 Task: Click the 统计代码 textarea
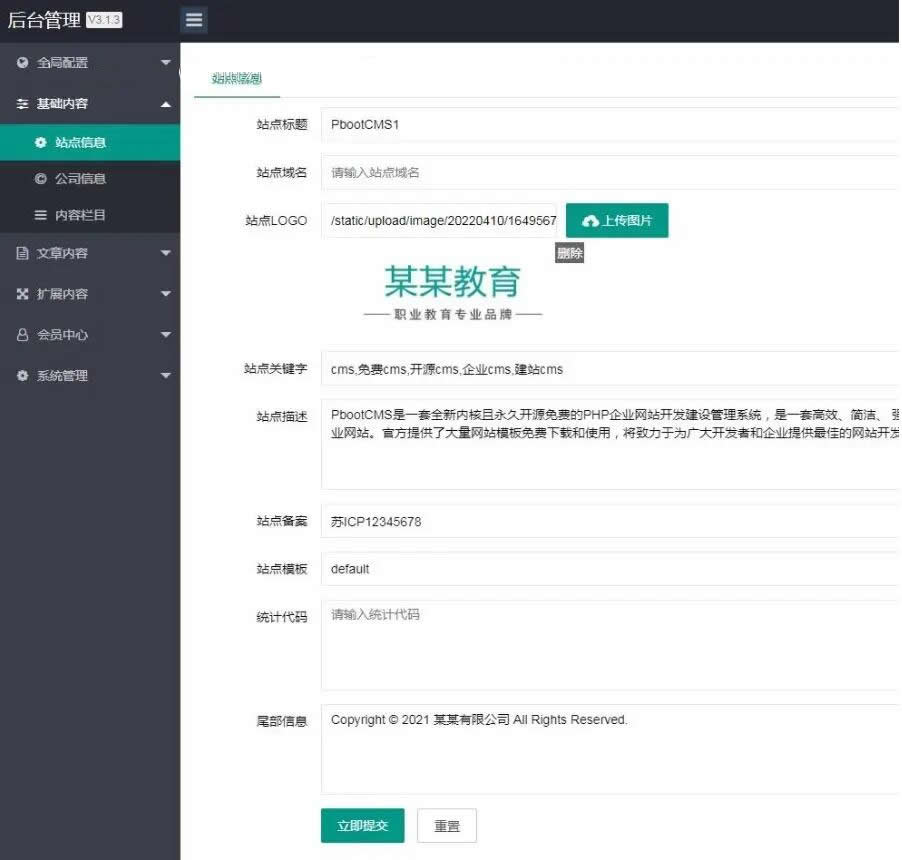pos(610,645)
